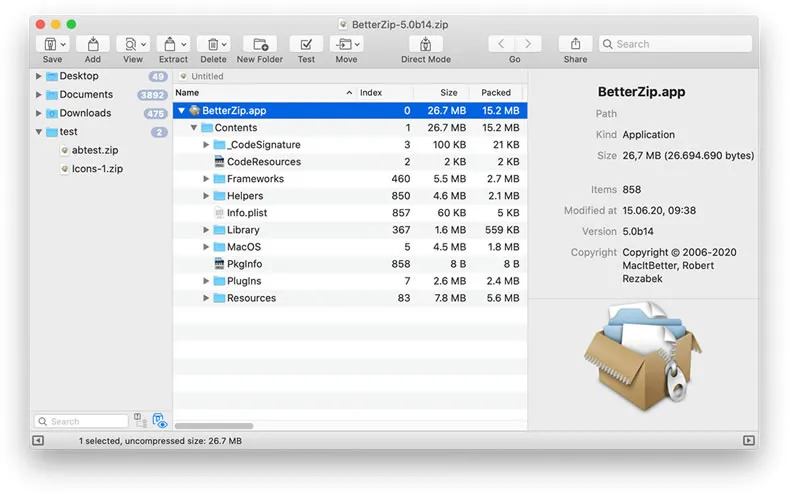
Task: Collapse the BetterZip.app row
Action: tap(181, 111)
